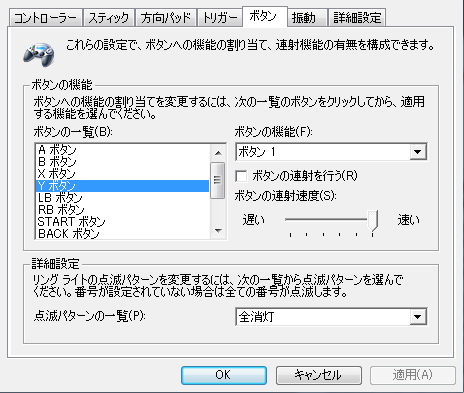Image resolution: width=464 pixels, height=393 pixels.
Task: Select START ボタン in the list
Action: pos(122,222)
